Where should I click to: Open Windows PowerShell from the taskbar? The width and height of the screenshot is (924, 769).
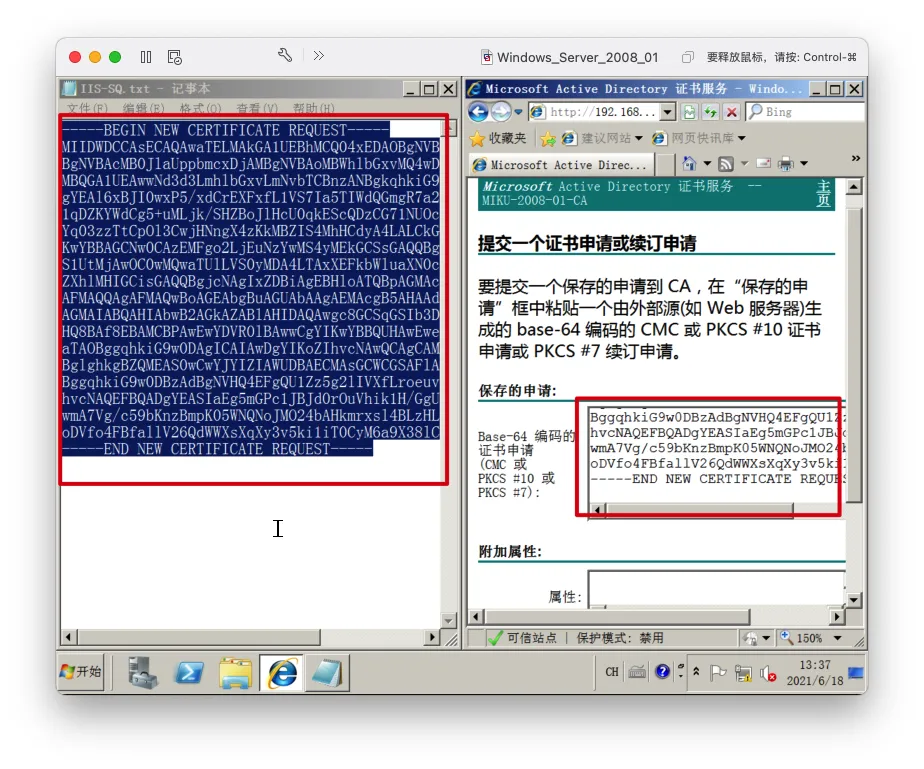[189, 672]
